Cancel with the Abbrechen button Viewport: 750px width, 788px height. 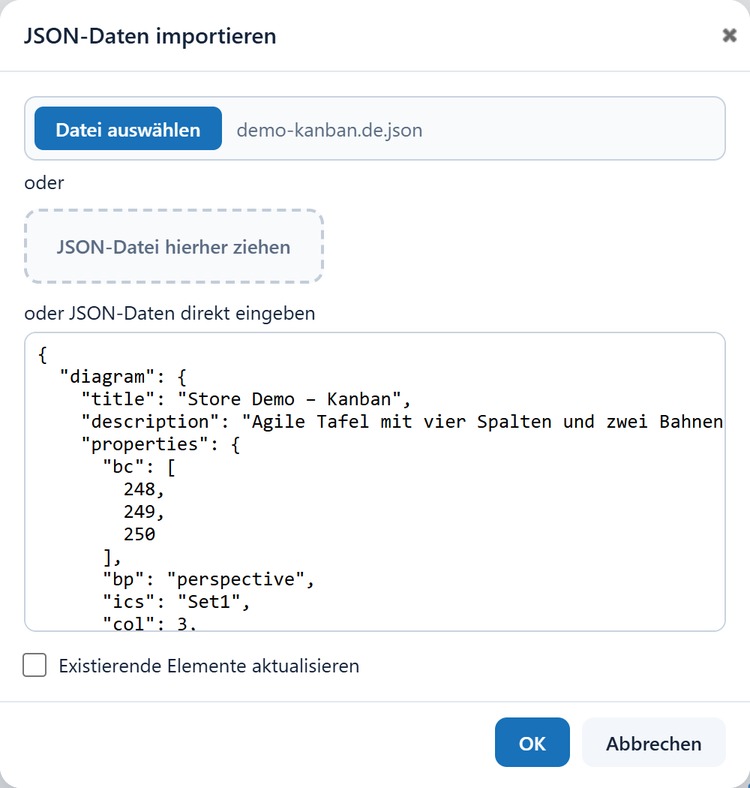point(653,742)
